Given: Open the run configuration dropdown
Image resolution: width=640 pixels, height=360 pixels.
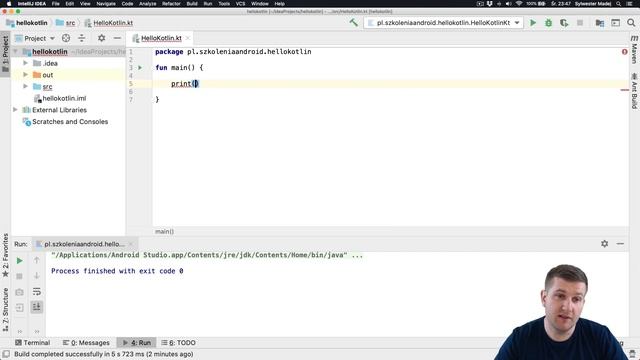Looking at the screenshot, I should 444,23.
